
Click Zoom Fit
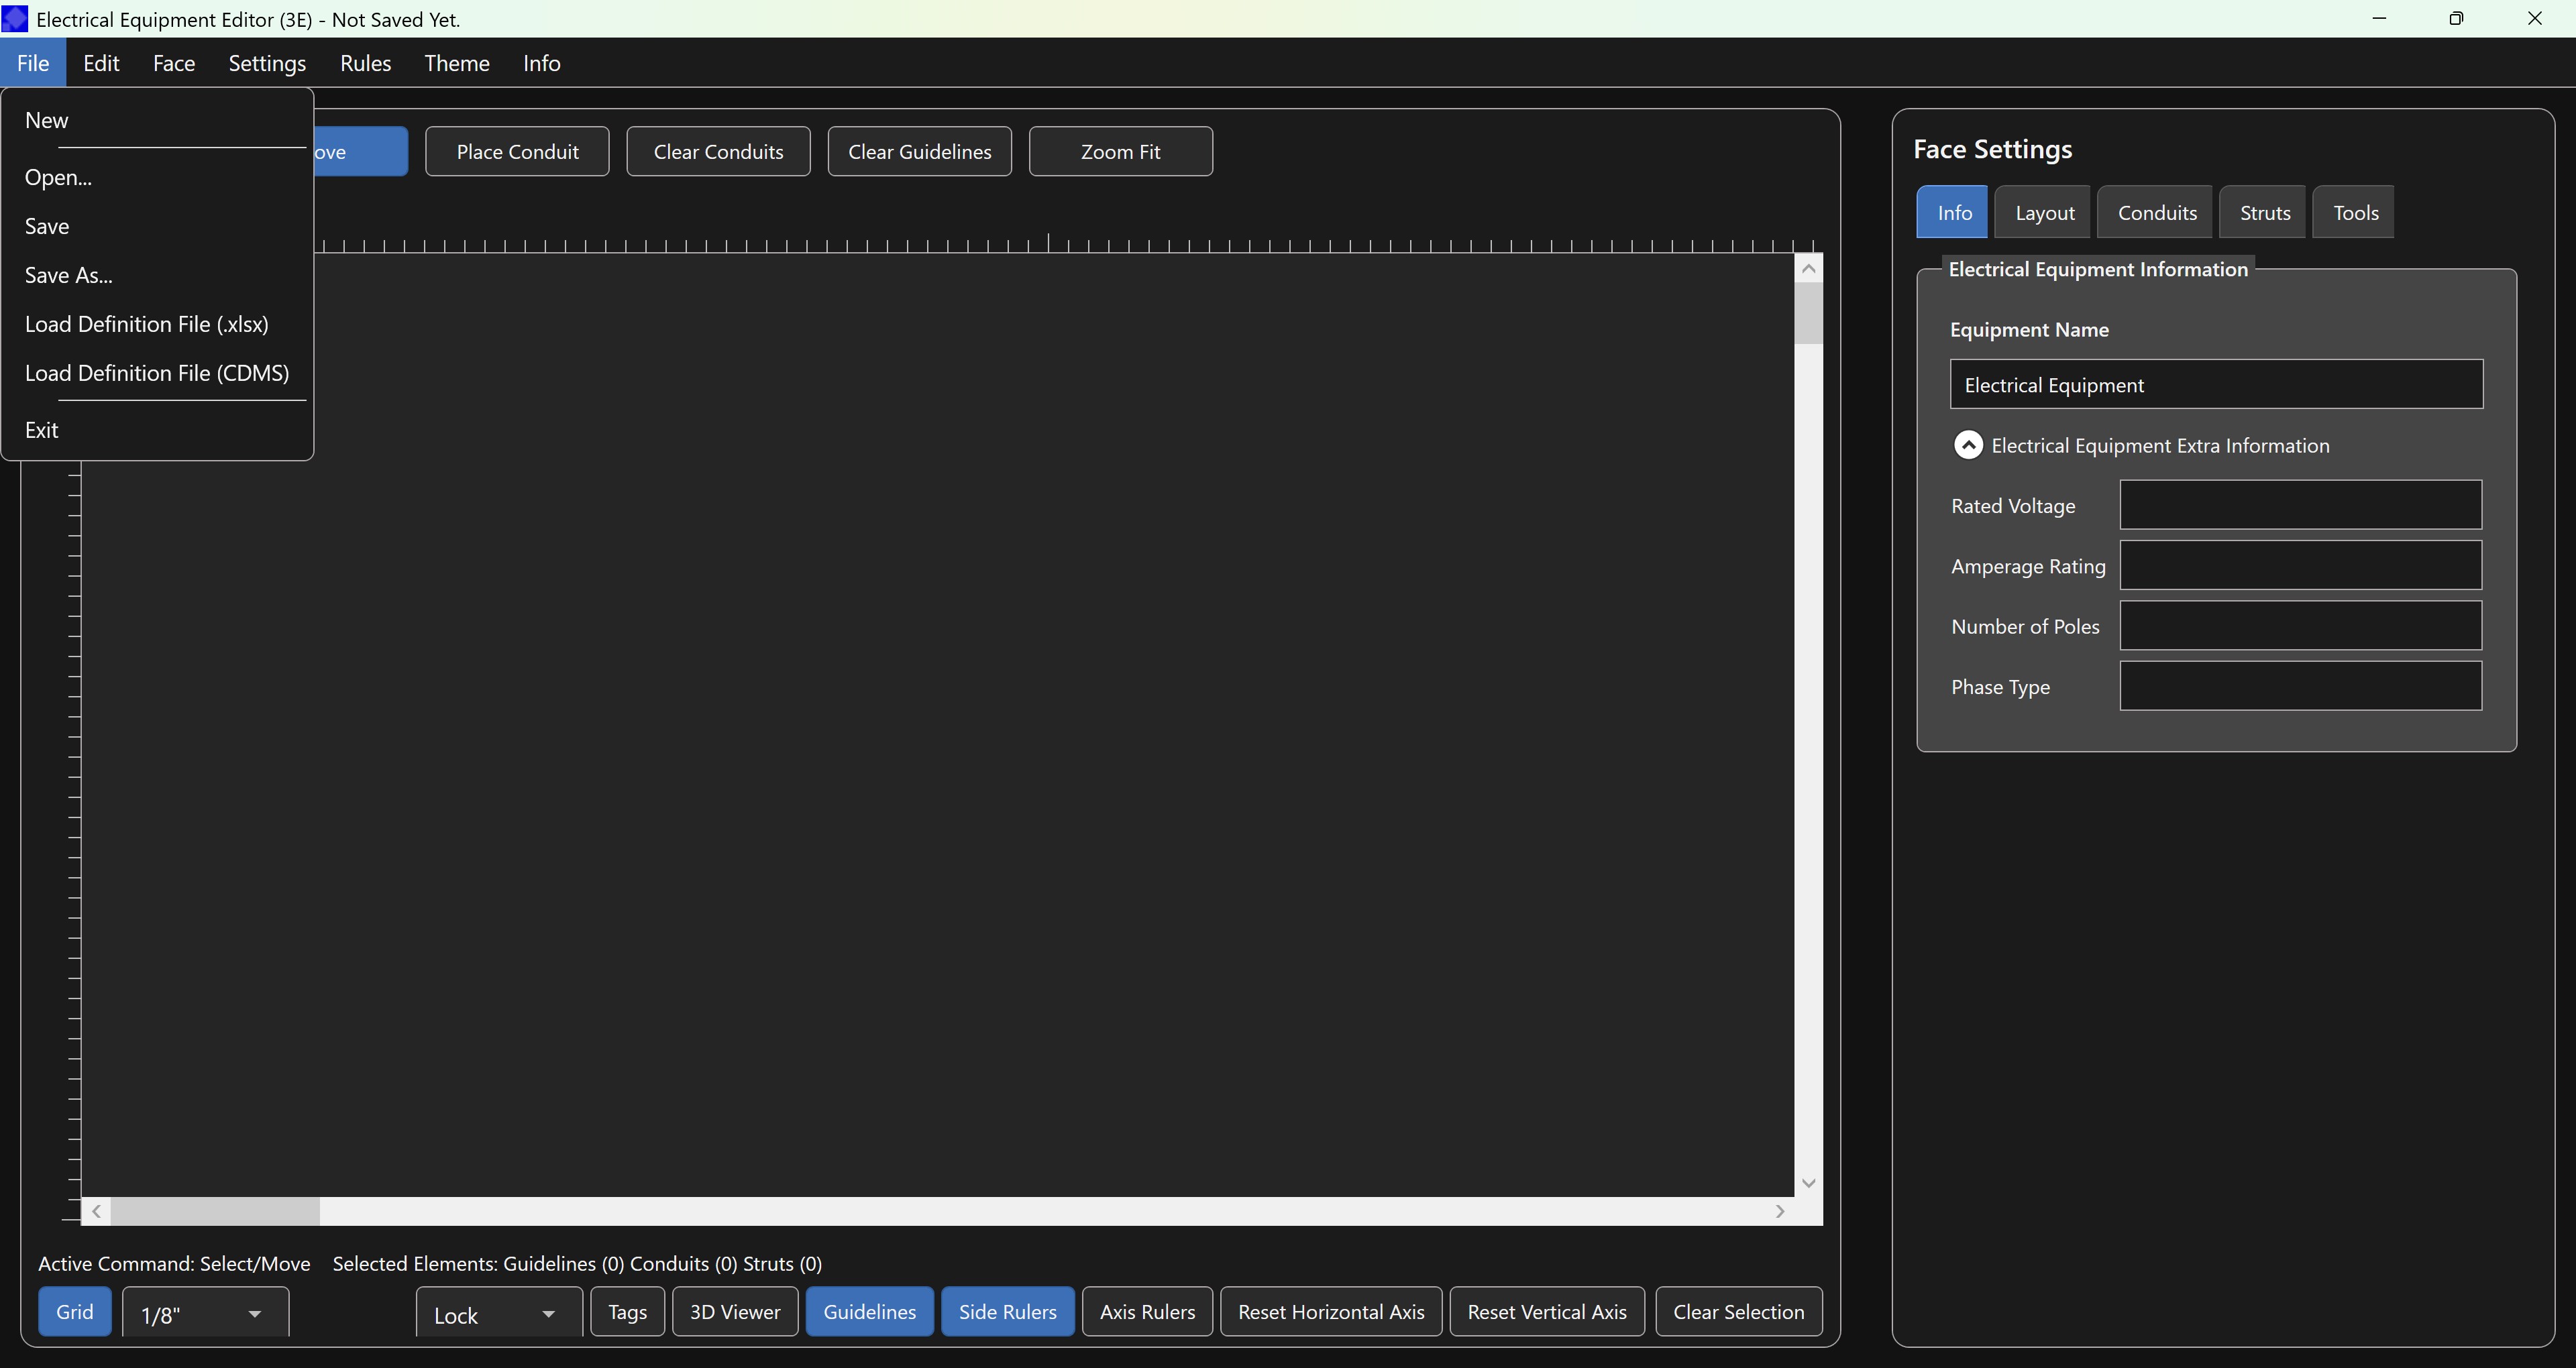coord(1121,151)
